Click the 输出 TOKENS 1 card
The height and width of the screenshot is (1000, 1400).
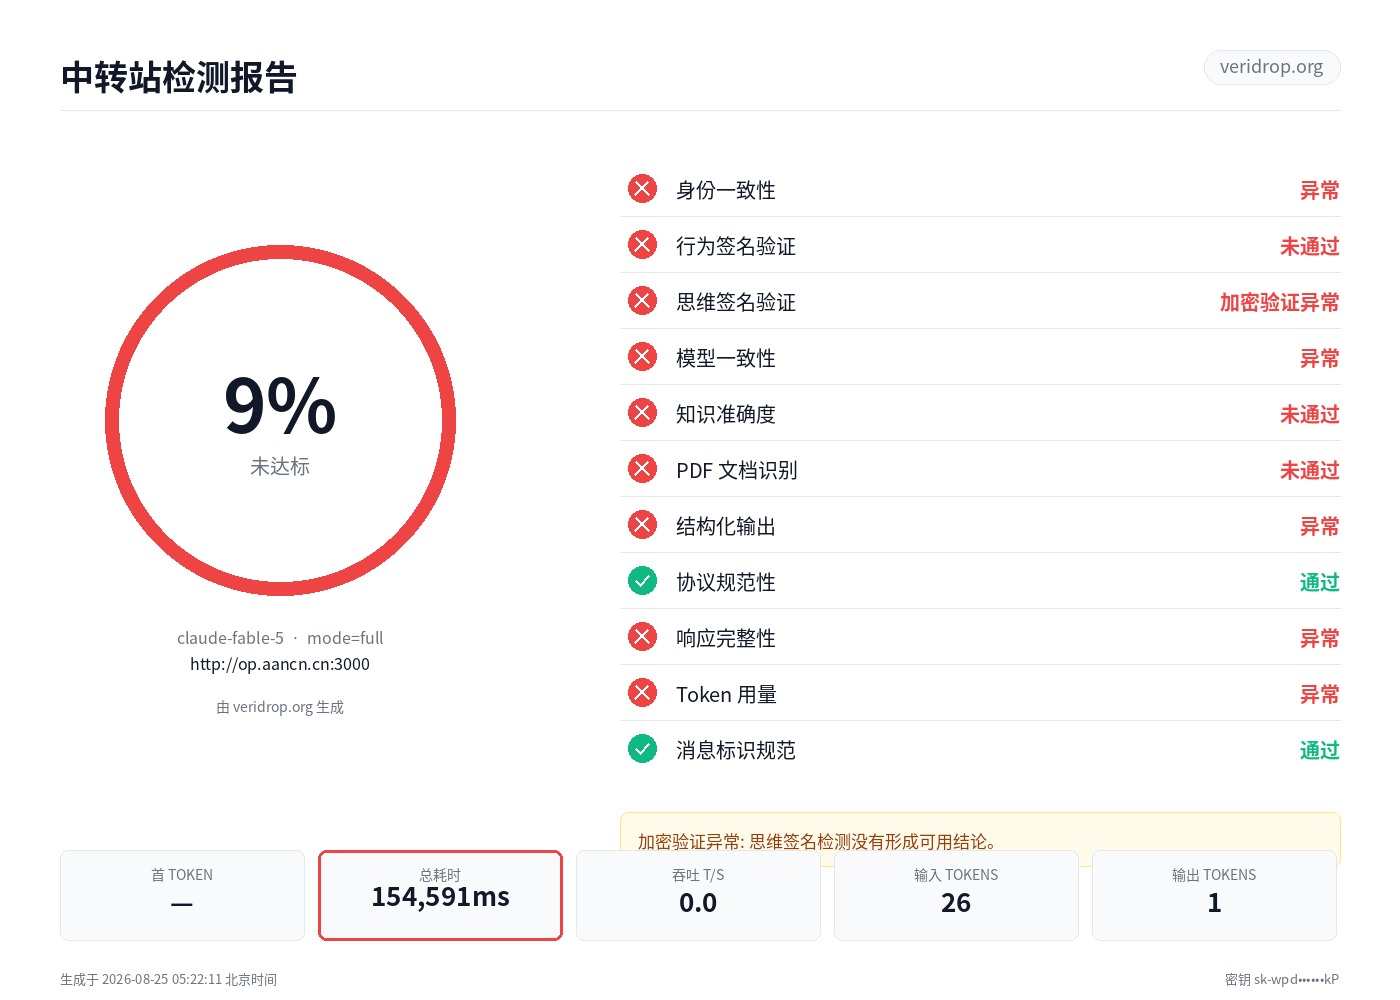(1214, 895)
